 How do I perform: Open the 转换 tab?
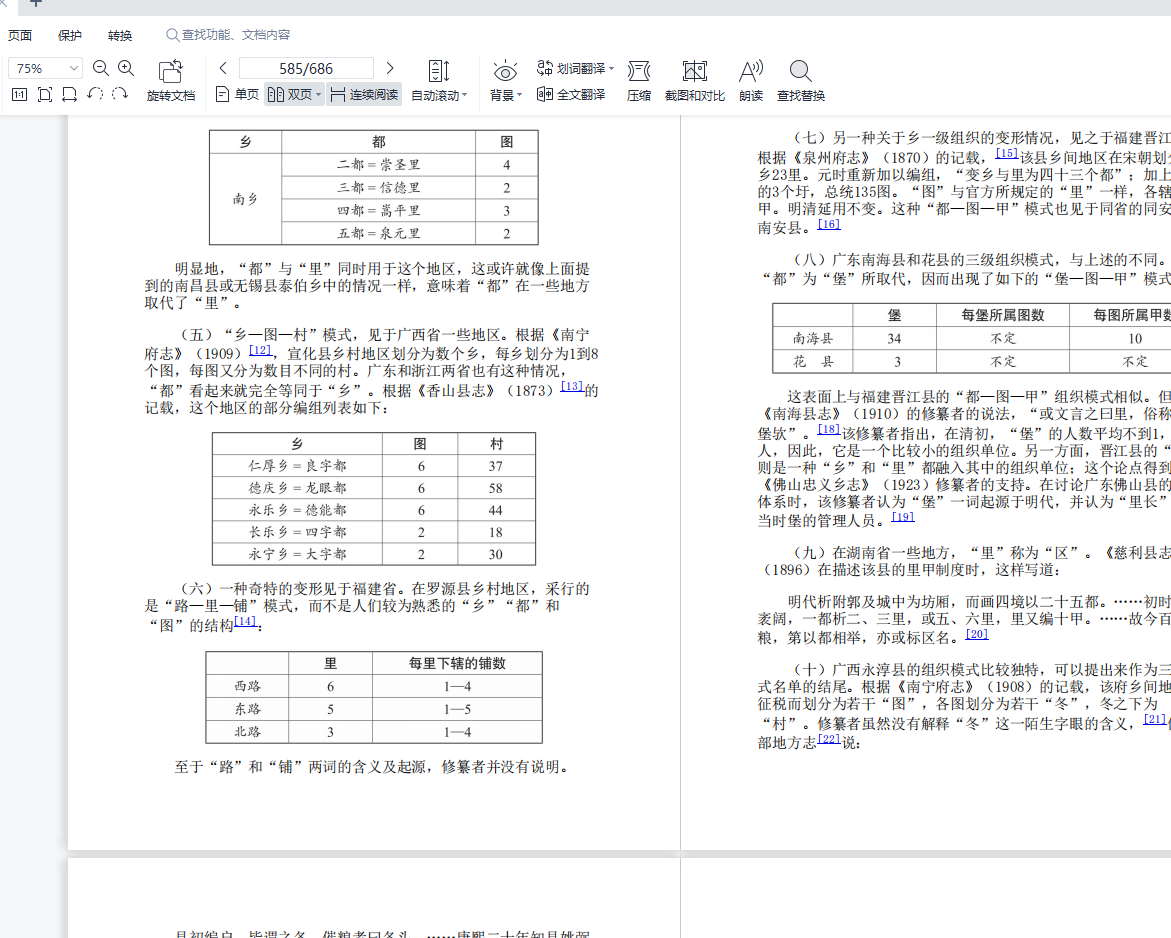[119, 35]
